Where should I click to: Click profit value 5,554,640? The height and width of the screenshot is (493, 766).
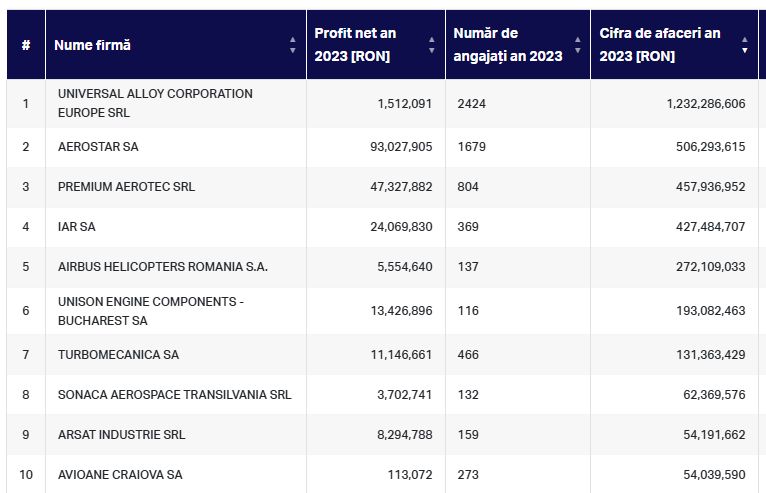click(x=404, y=267)
